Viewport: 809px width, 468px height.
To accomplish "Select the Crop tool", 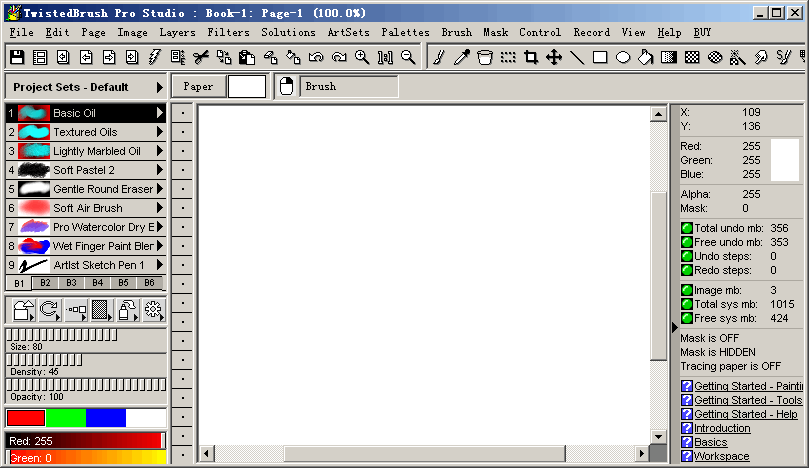I will 531,57.
